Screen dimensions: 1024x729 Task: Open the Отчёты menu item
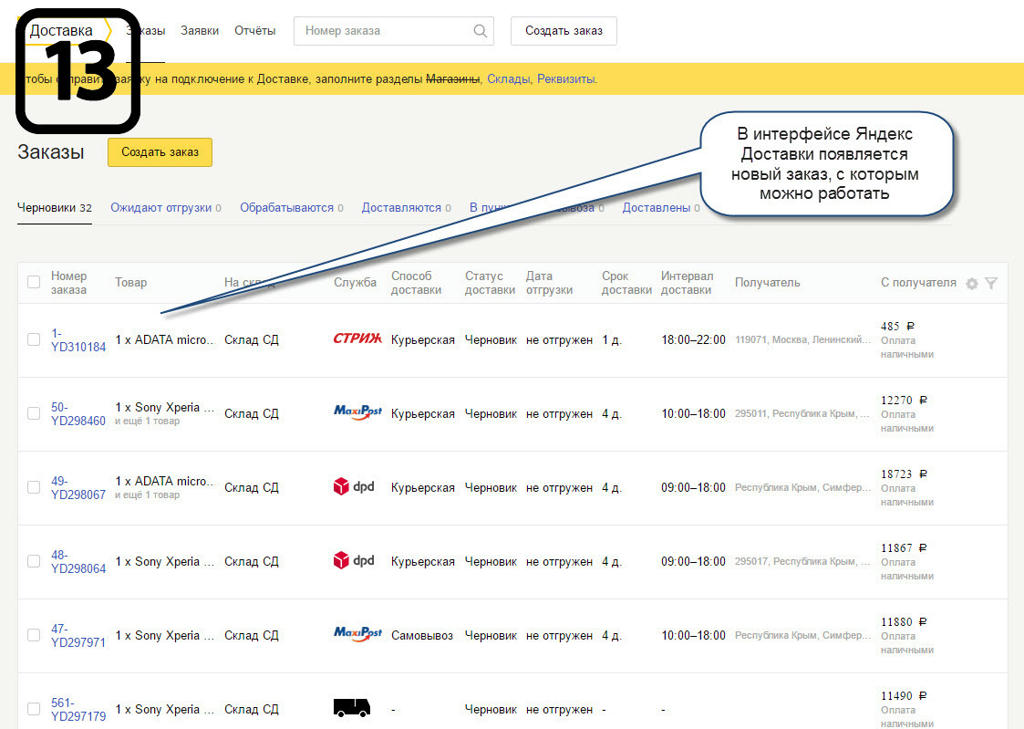coord(255,31)
